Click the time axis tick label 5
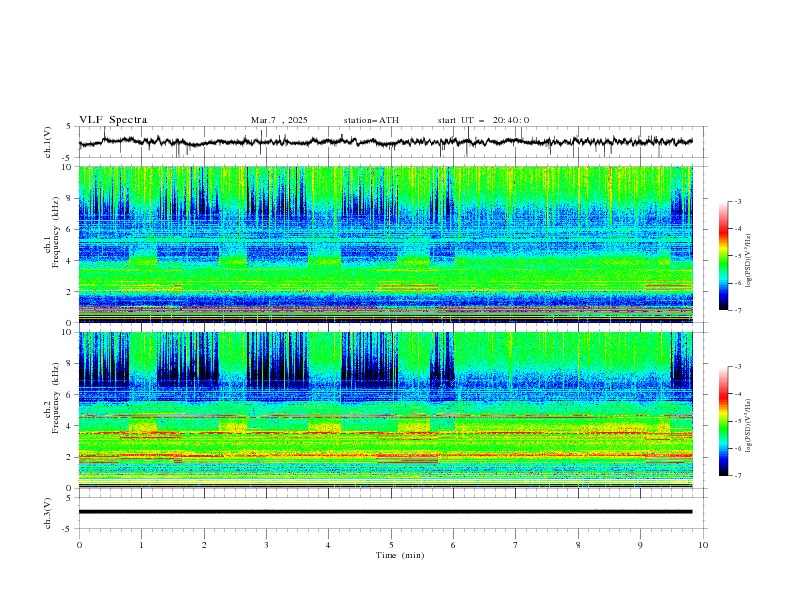Screen dimensions: 792x612 click(391, 545)
